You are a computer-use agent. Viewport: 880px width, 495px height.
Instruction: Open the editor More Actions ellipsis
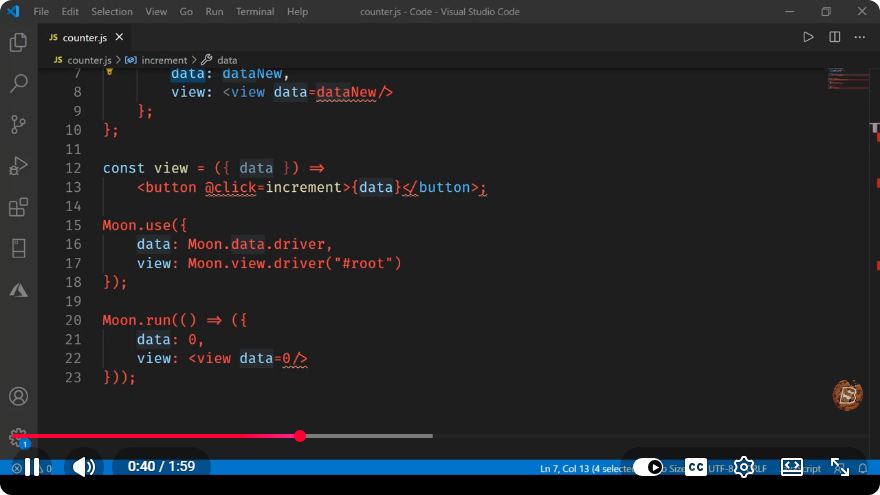860,37
